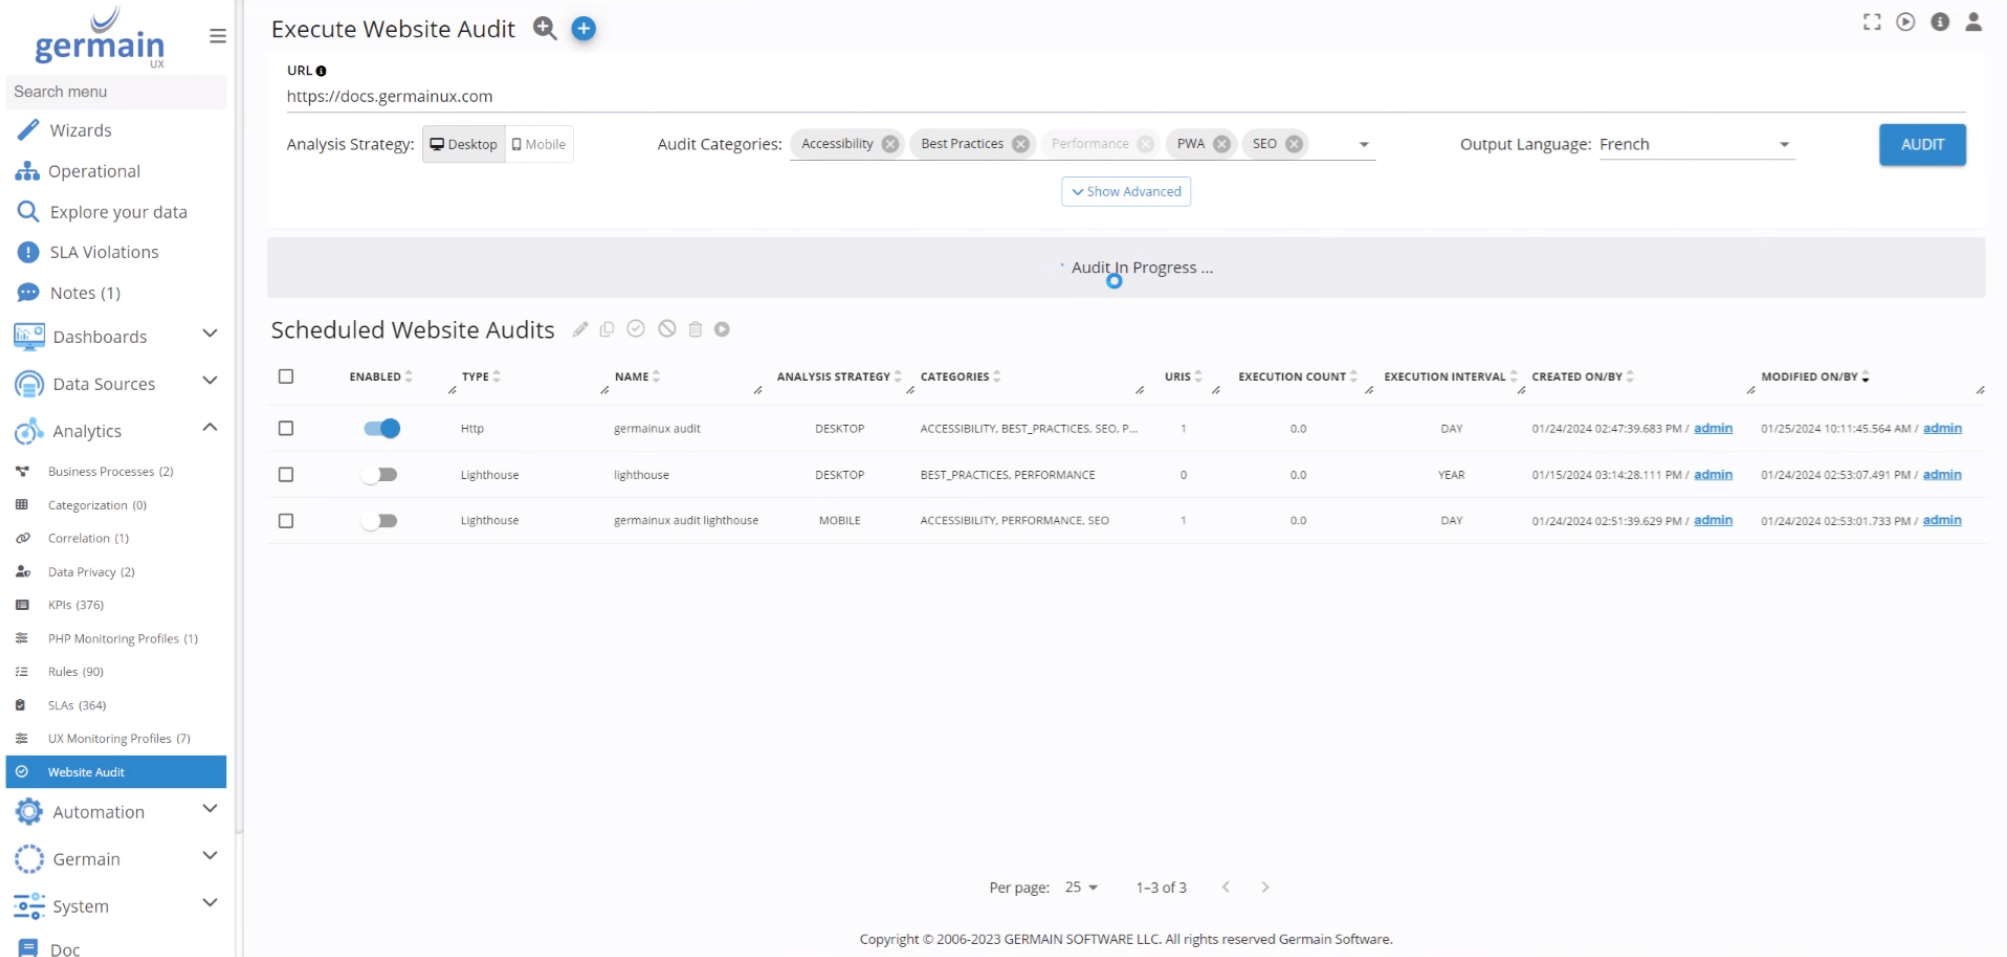Run the selected audit with the play icon
This screenshot has height=957, width=2007.
tap(722, 328)
